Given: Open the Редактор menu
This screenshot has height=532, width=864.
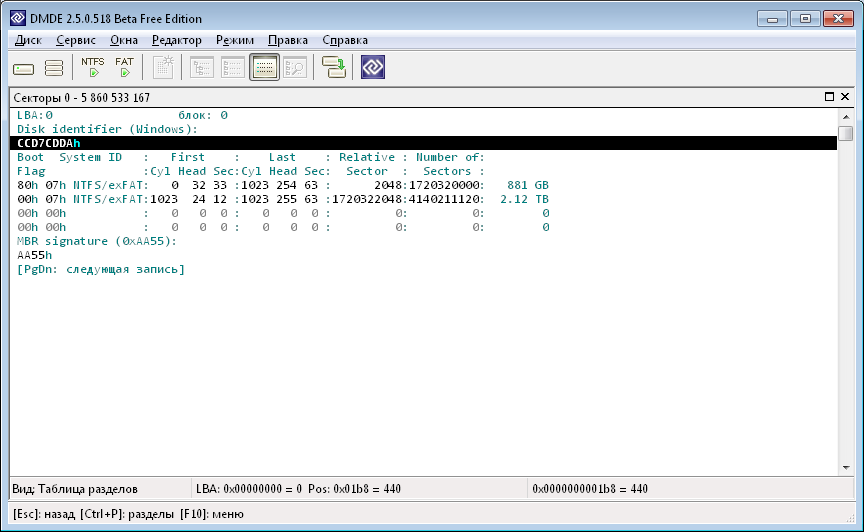Looking at the screenshot, I should [177, 40].
